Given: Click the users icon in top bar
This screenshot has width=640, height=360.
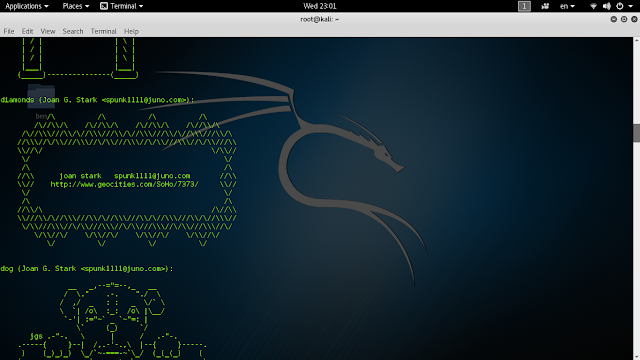Looking at the screenshot, I should coord(545,6).
